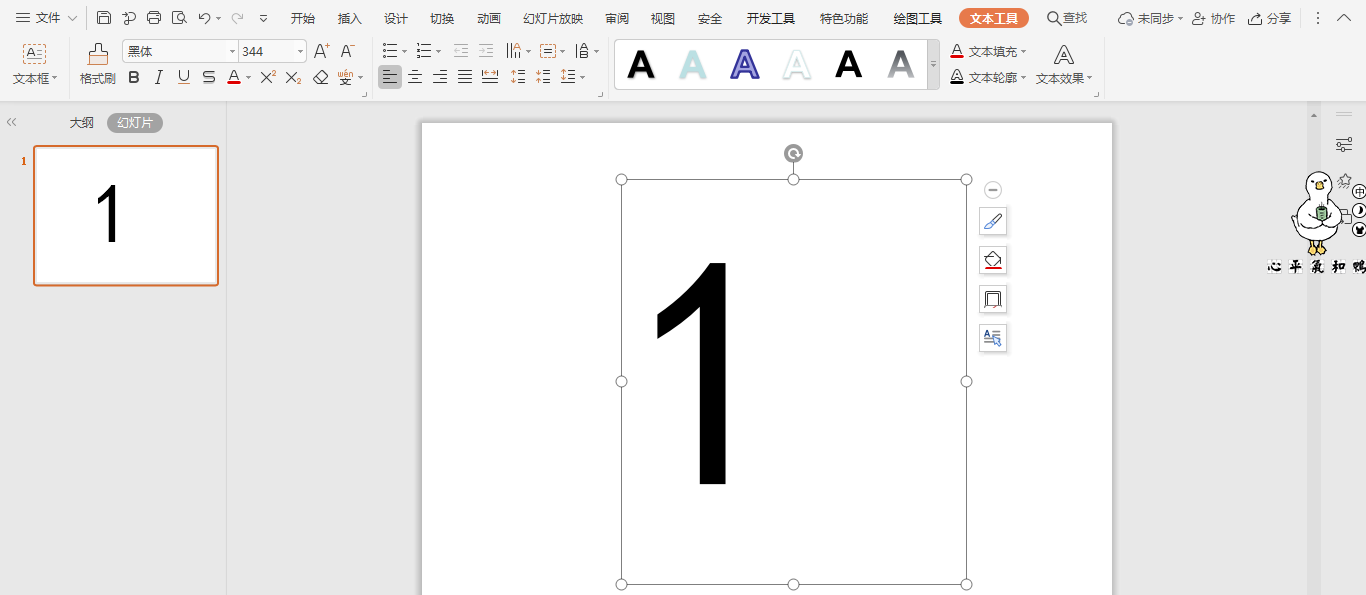Screen dimensions: 1366x595
Task: Click the Save icon in quick toolbar
Action: tap(104, 18)
